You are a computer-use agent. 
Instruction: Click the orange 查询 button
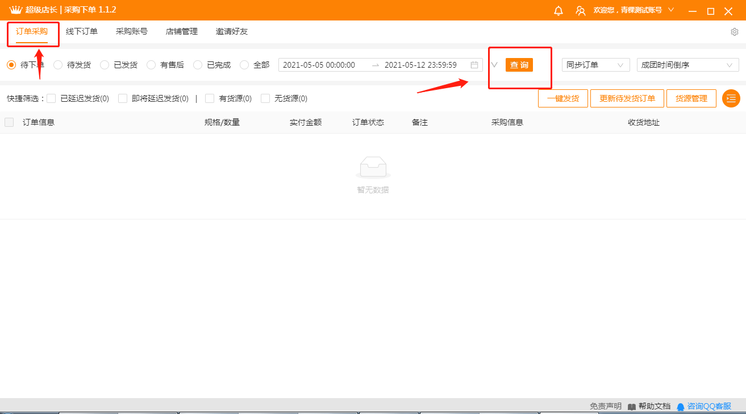[x=519, y=65]
